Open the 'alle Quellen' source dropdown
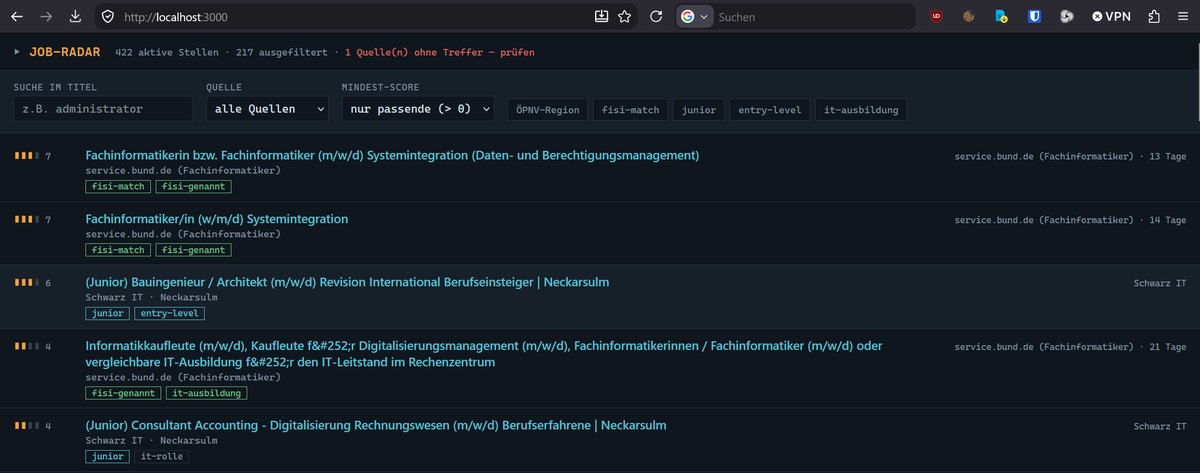This screenshot has width=1200, height=473. [x=267, y=109]
